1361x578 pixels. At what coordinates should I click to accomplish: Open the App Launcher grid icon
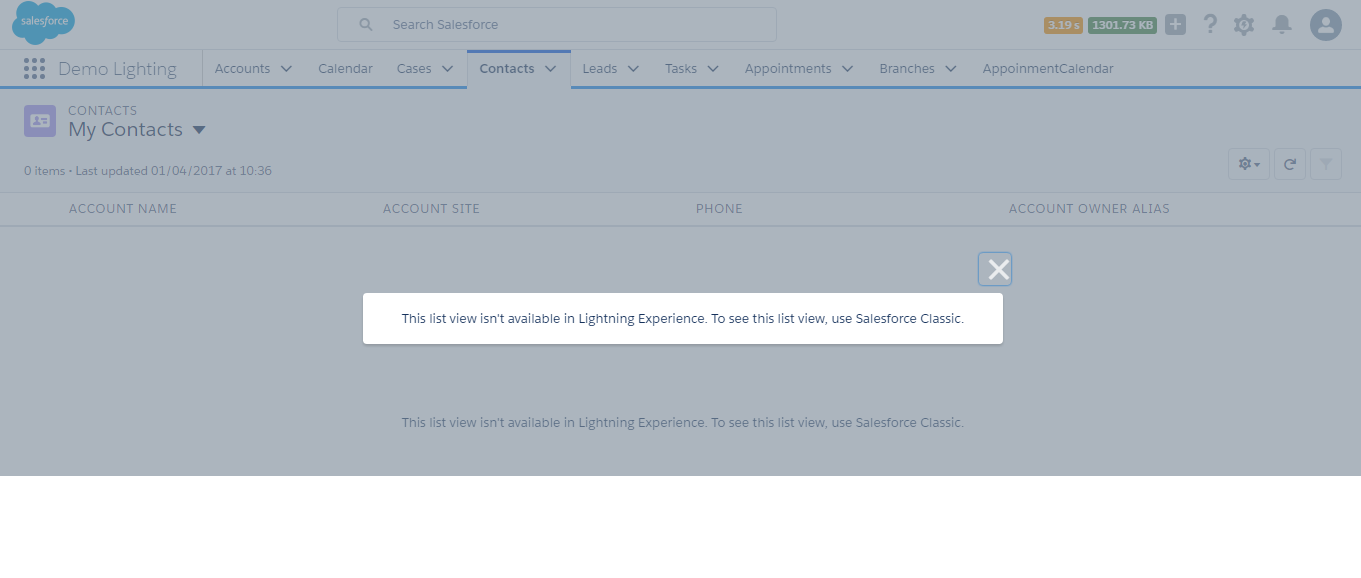(34, 68)
